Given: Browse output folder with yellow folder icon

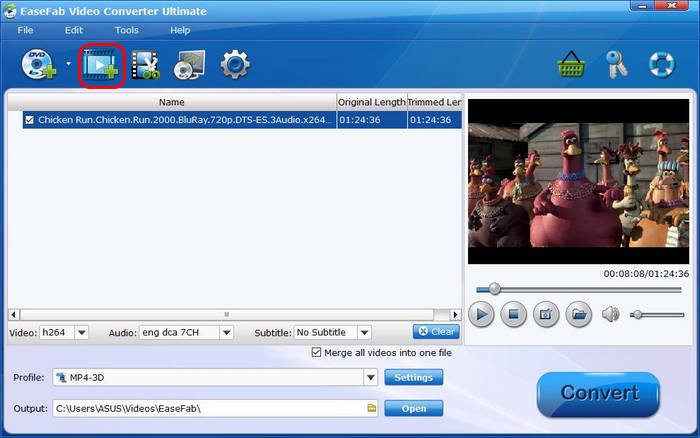Looking at the screenshot, I should (x=371, y=408).
